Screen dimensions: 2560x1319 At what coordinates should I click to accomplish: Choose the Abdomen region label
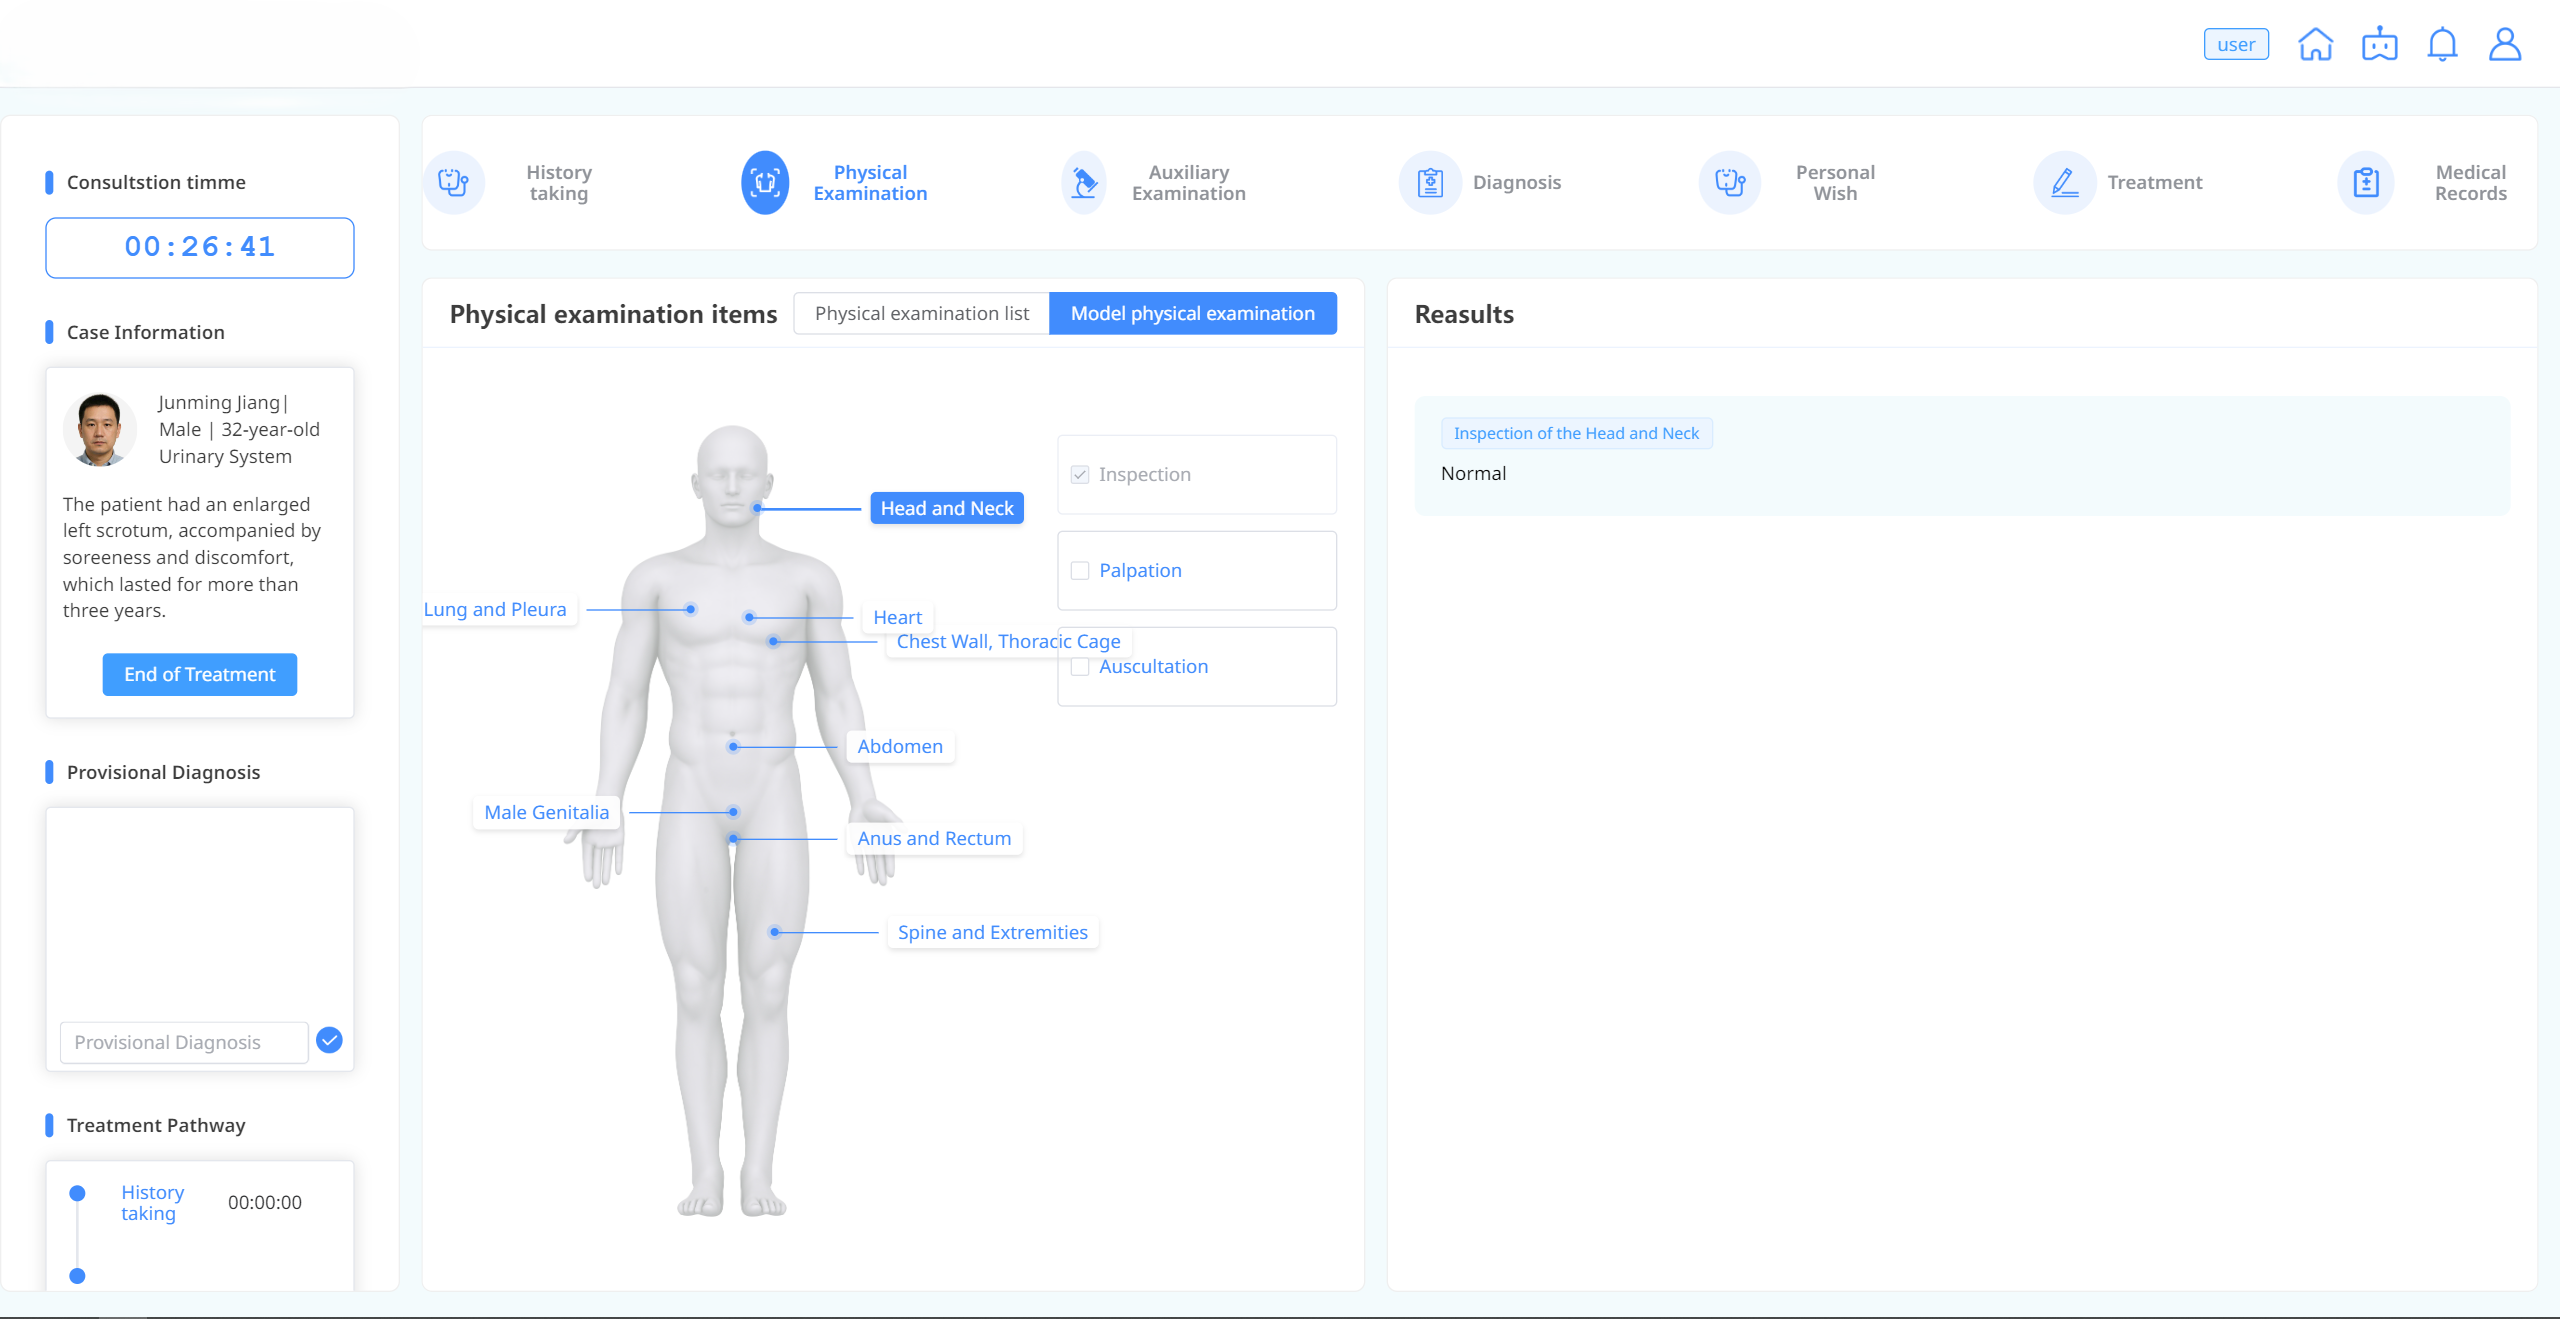coord(899,747)
